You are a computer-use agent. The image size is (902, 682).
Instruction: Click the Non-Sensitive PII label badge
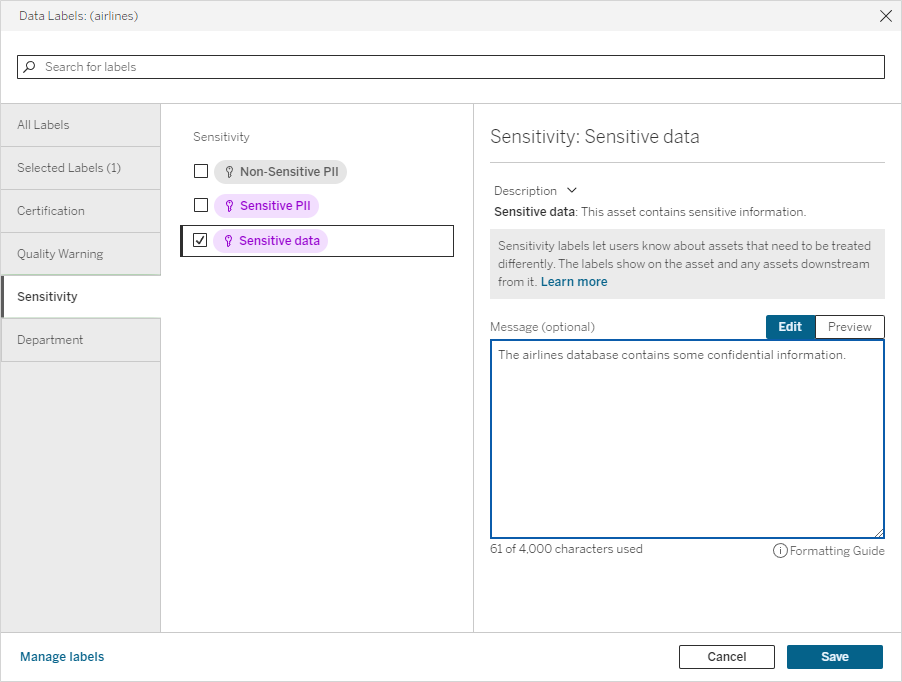[x=280, y=171]
